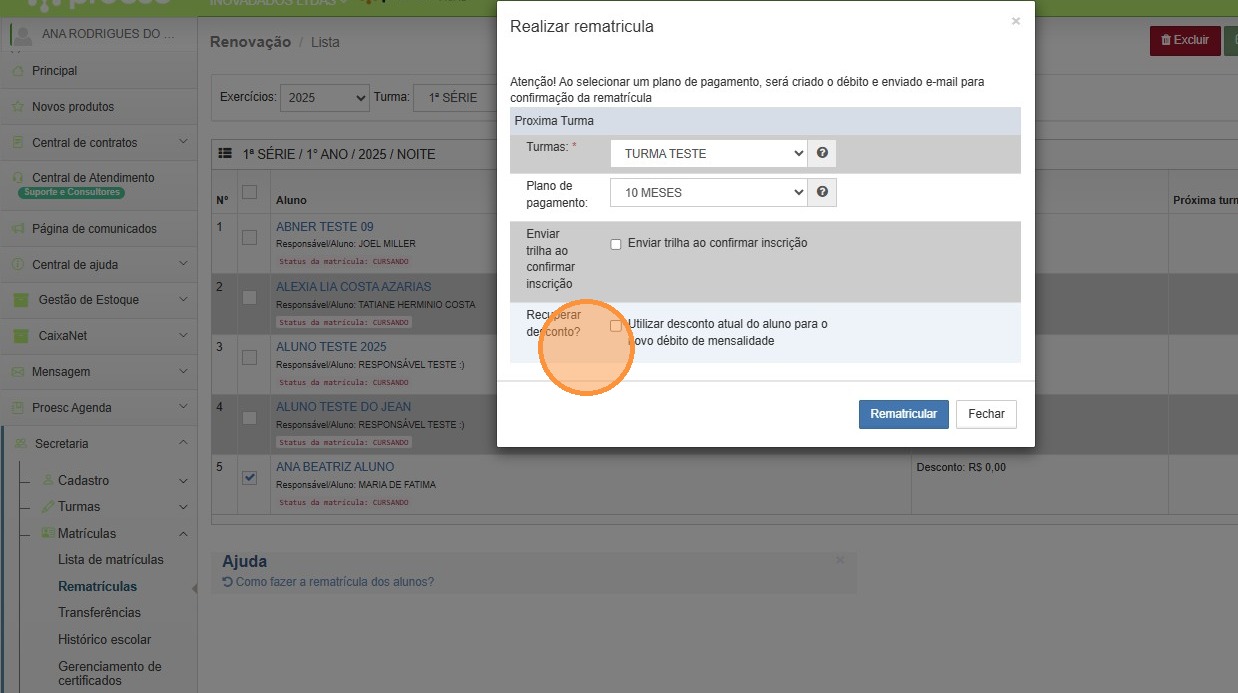The image size is (1238, 693).
Task: Expand the Central de ajuda chevron
Action: [183, 265]
